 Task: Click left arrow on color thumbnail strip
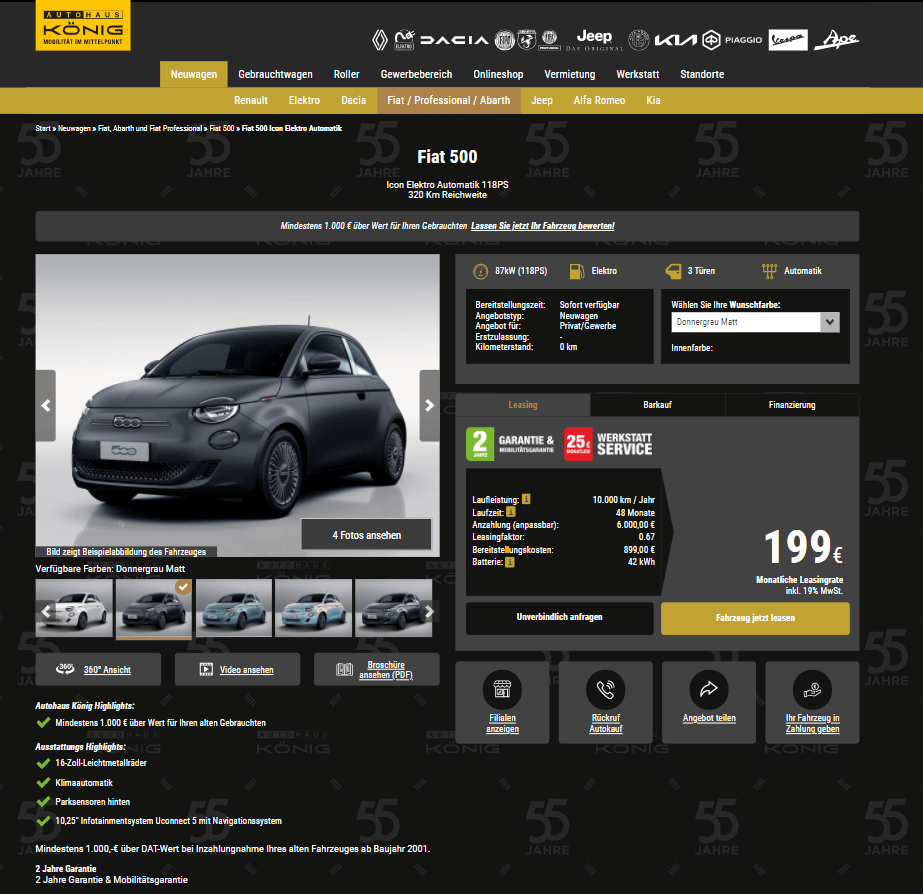(46, 611)
